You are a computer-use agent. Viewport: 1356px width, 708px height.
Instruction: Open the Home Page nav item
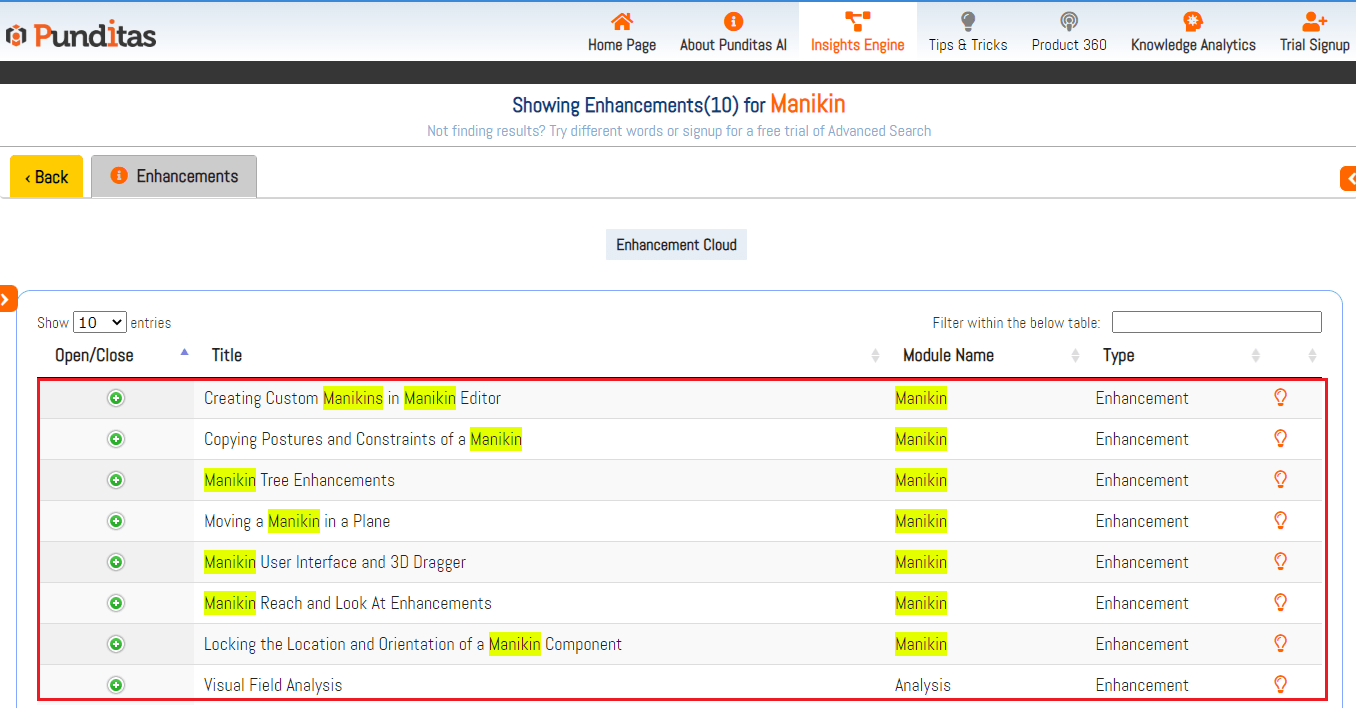(621, 33)
